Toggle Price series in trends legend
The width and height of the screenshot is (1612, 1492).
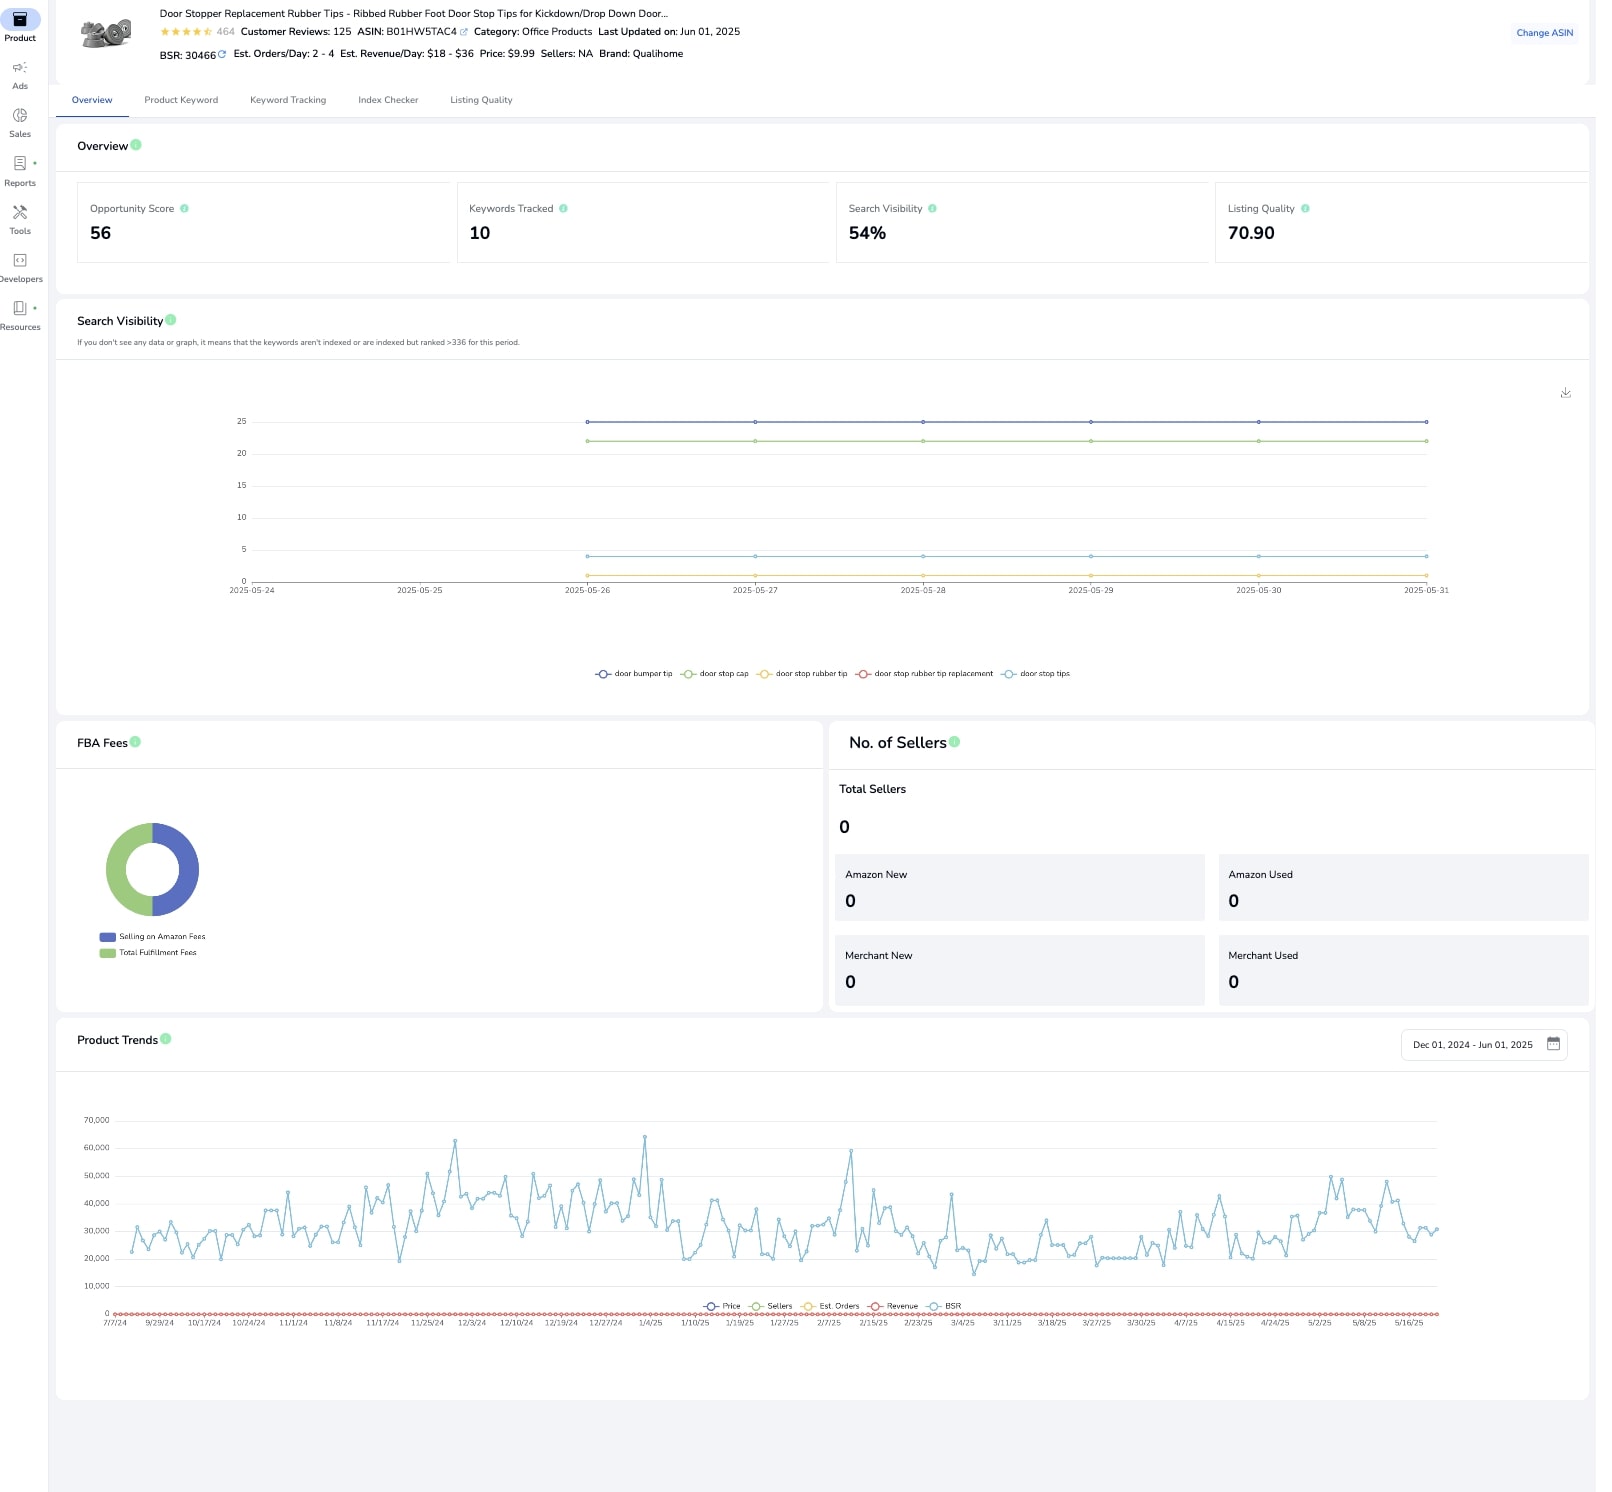click(722, 1306)
